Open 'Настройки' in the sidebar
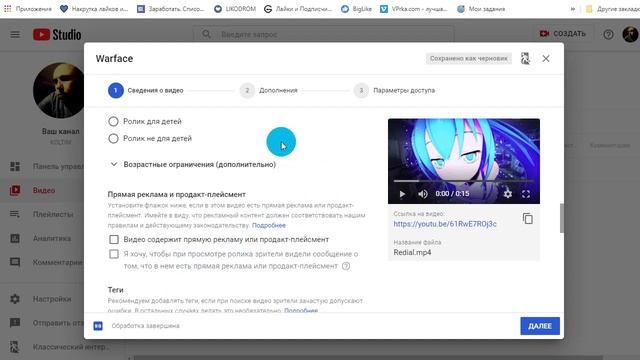This screenshot has height=360, width=640. [x=42, y=299]
